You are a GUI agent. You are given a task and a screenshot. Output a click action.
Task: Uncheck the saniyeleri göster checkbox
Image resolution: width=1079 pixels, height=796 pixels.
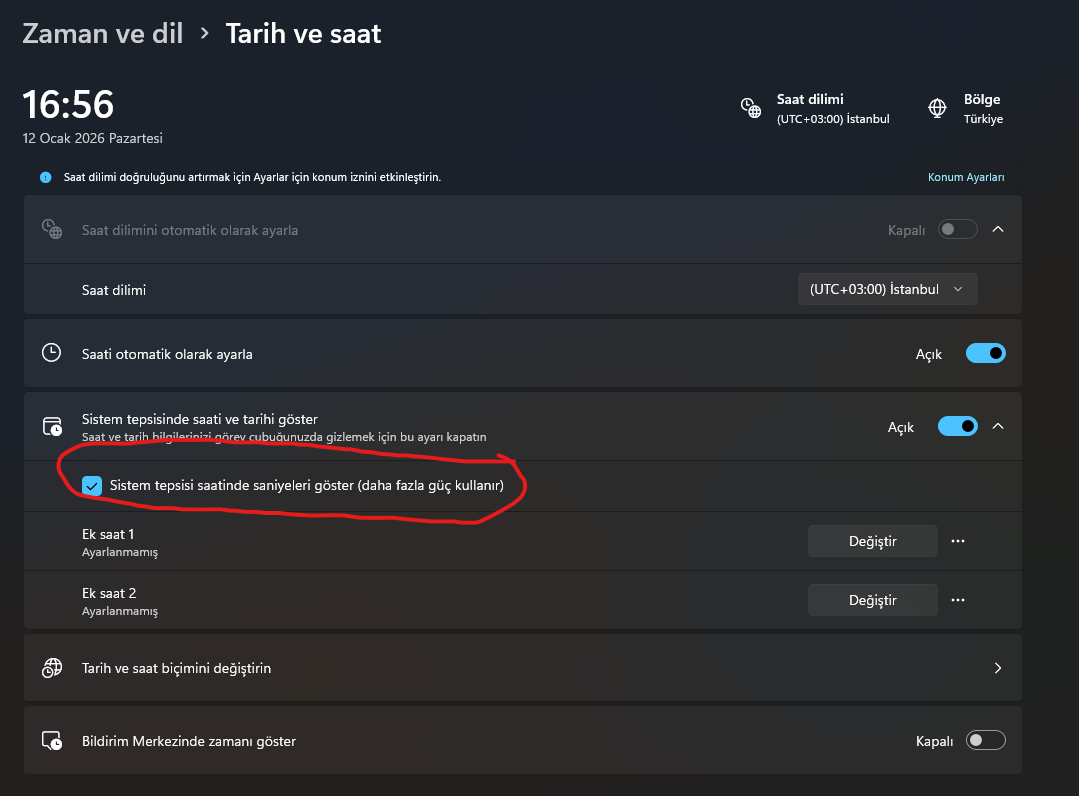(92, 486)
